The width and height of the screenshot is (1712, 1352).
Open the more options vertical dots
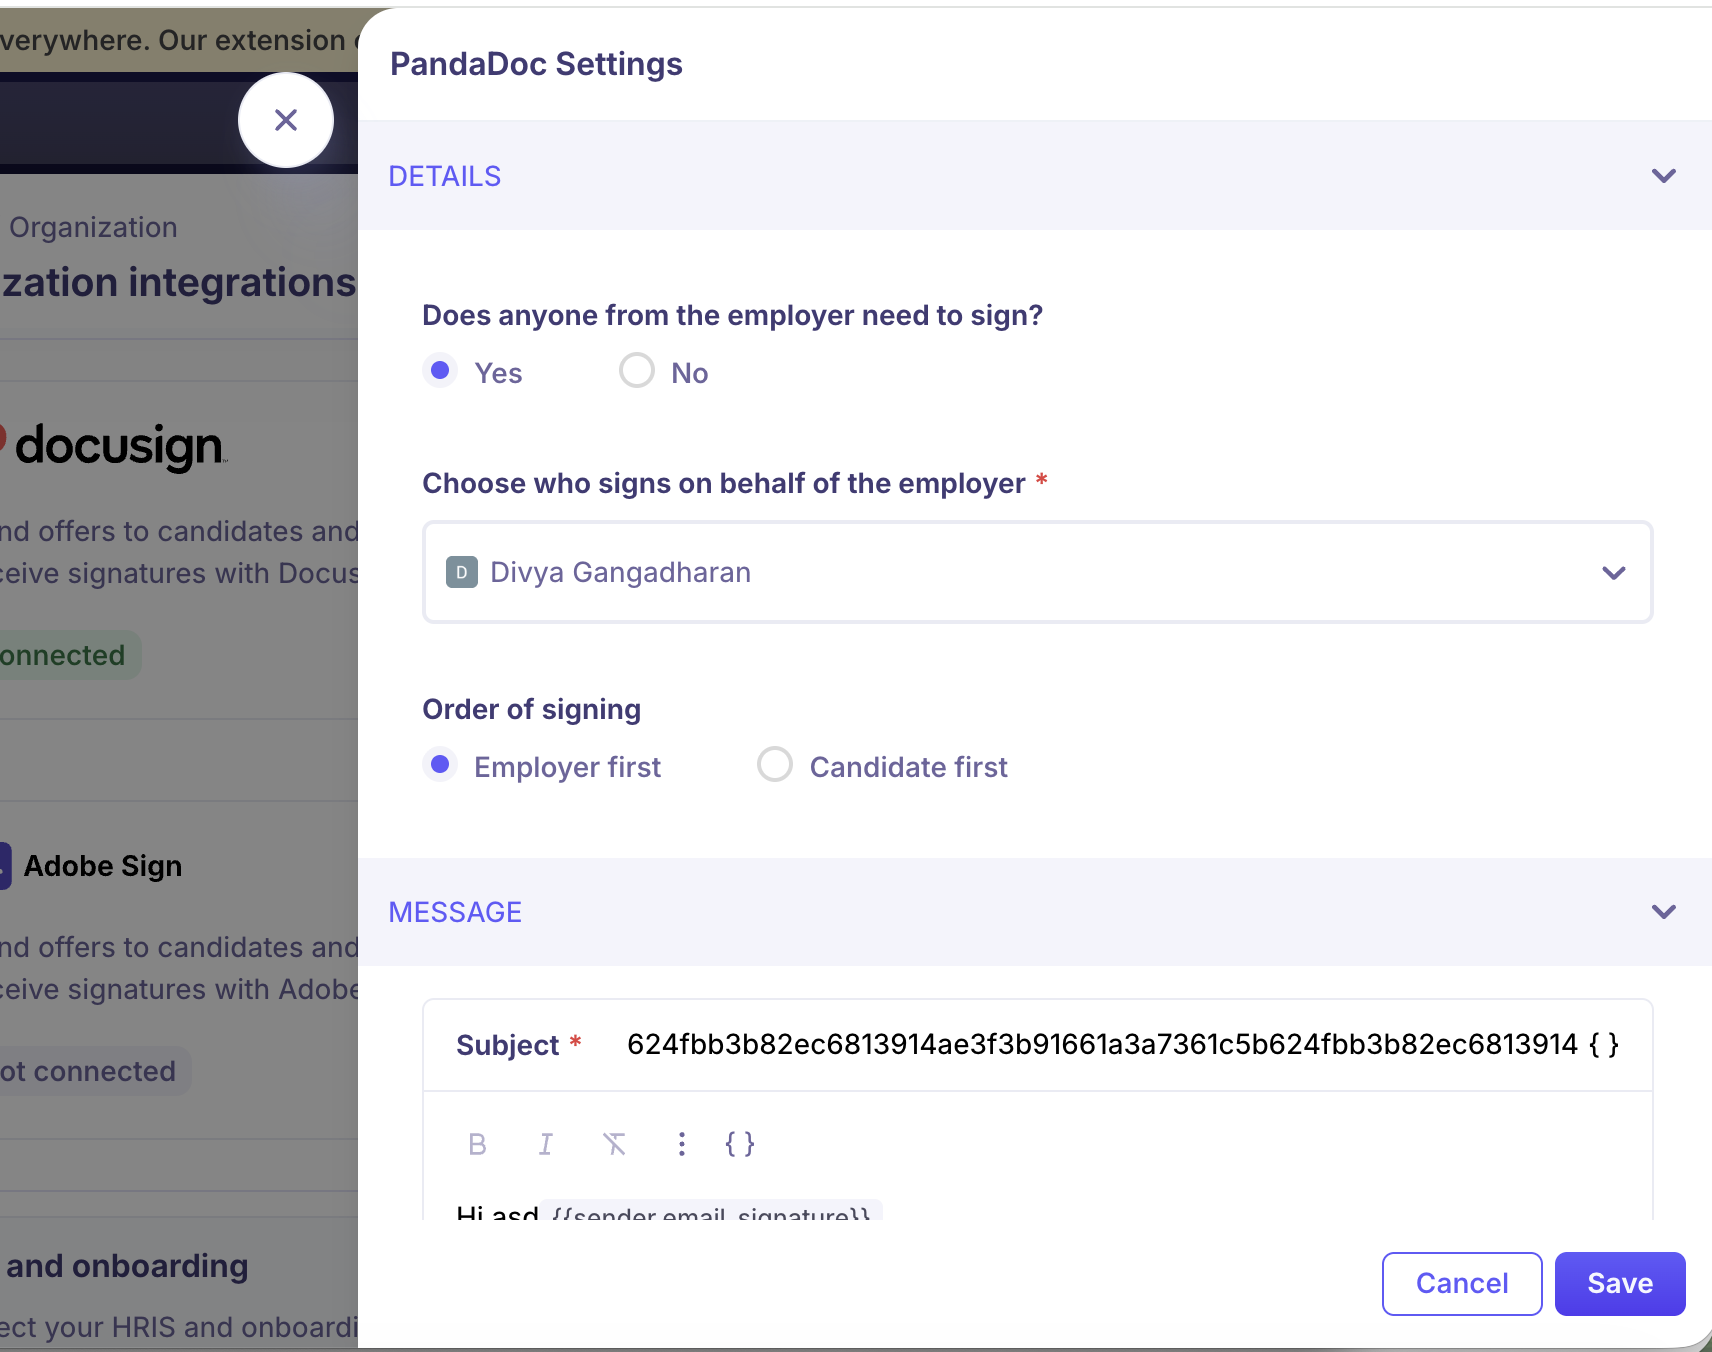[x=681, y=1144]
